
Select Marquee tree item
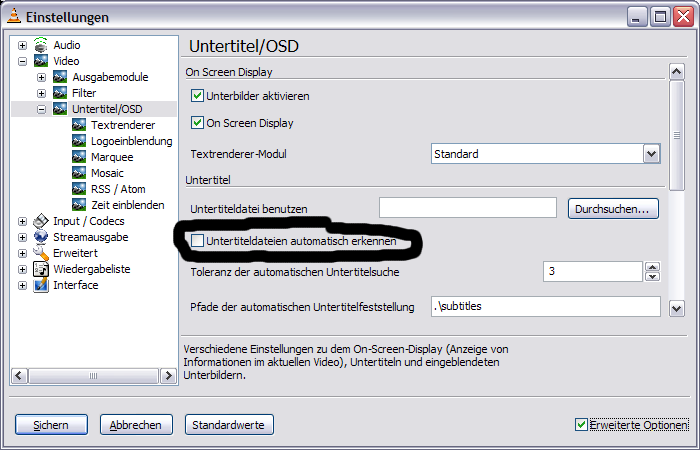point(112,157)
